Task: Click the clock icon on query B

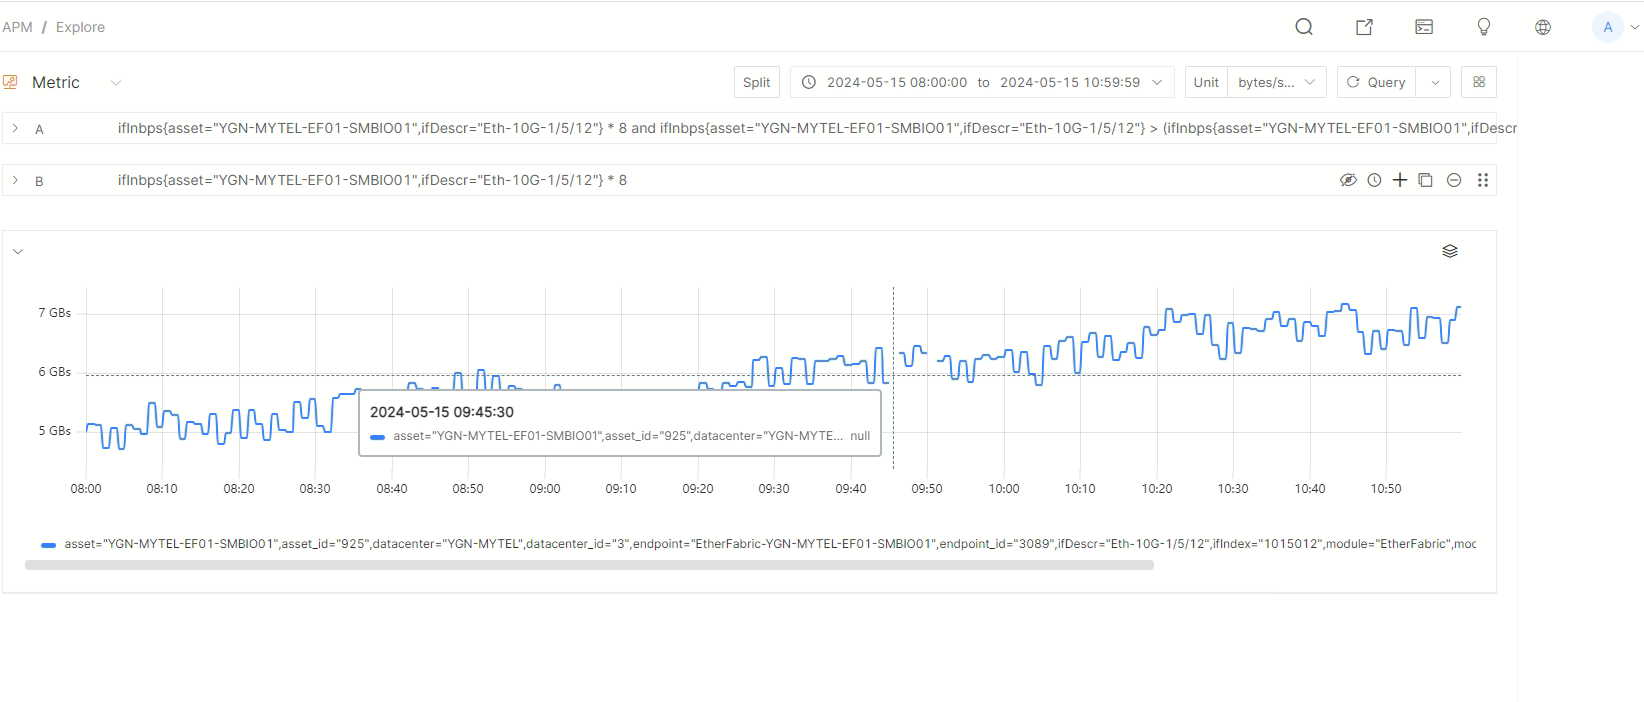Action: coord(1374,180)
